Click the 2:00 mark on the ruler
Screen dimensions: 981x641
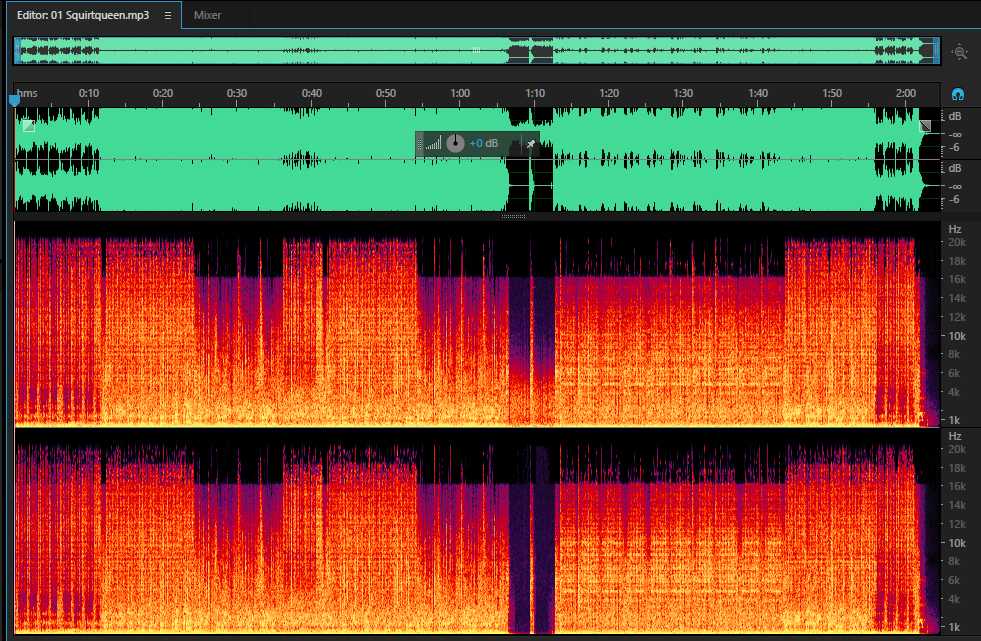tap(905, 93)
